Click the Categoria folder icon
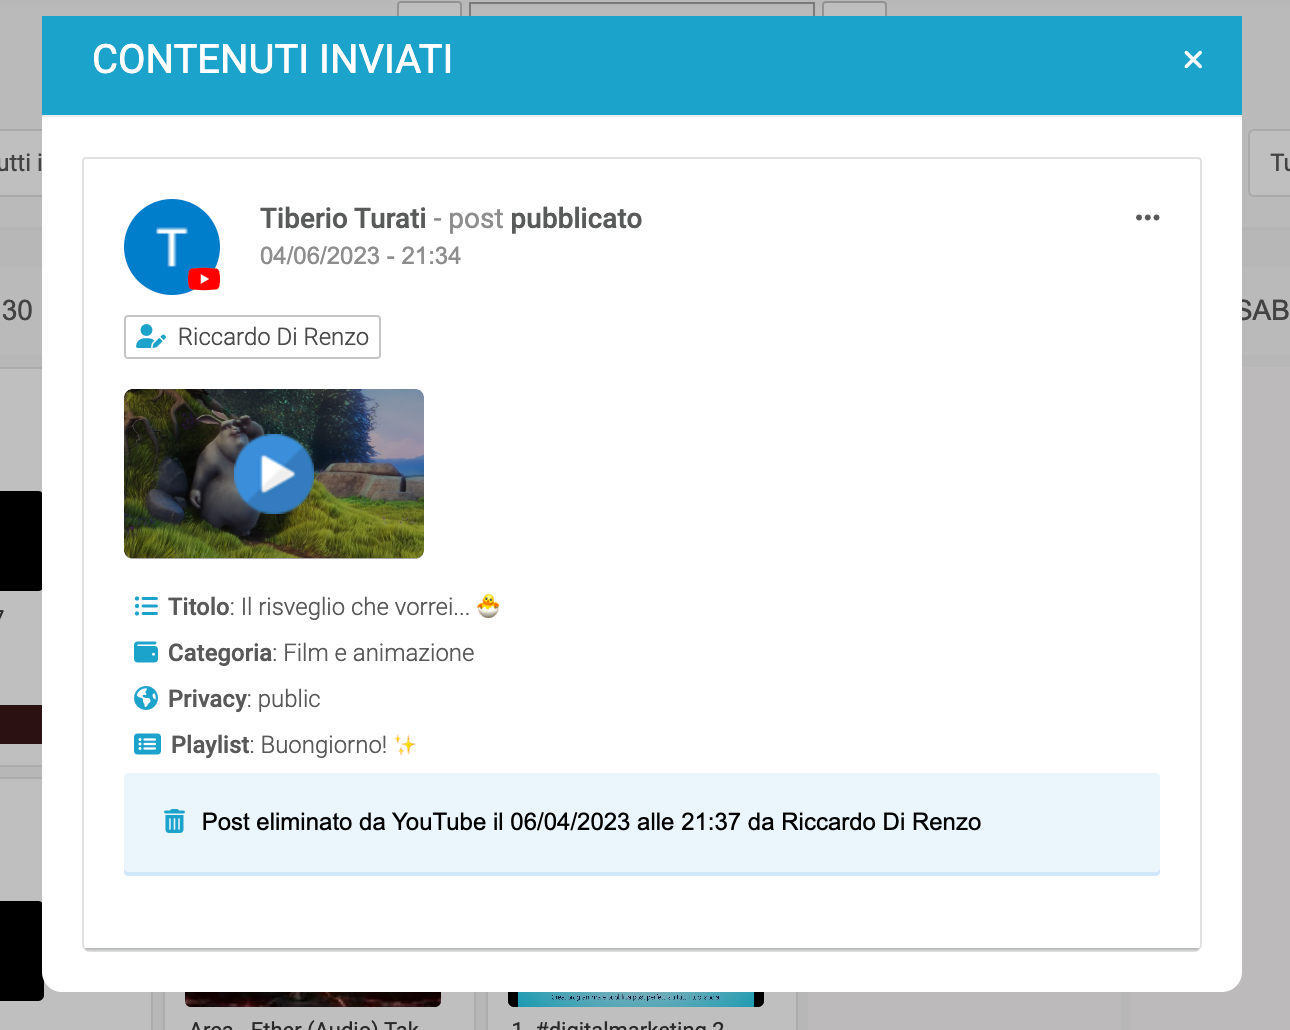Screen dimensions: 1290x1030 146,653
